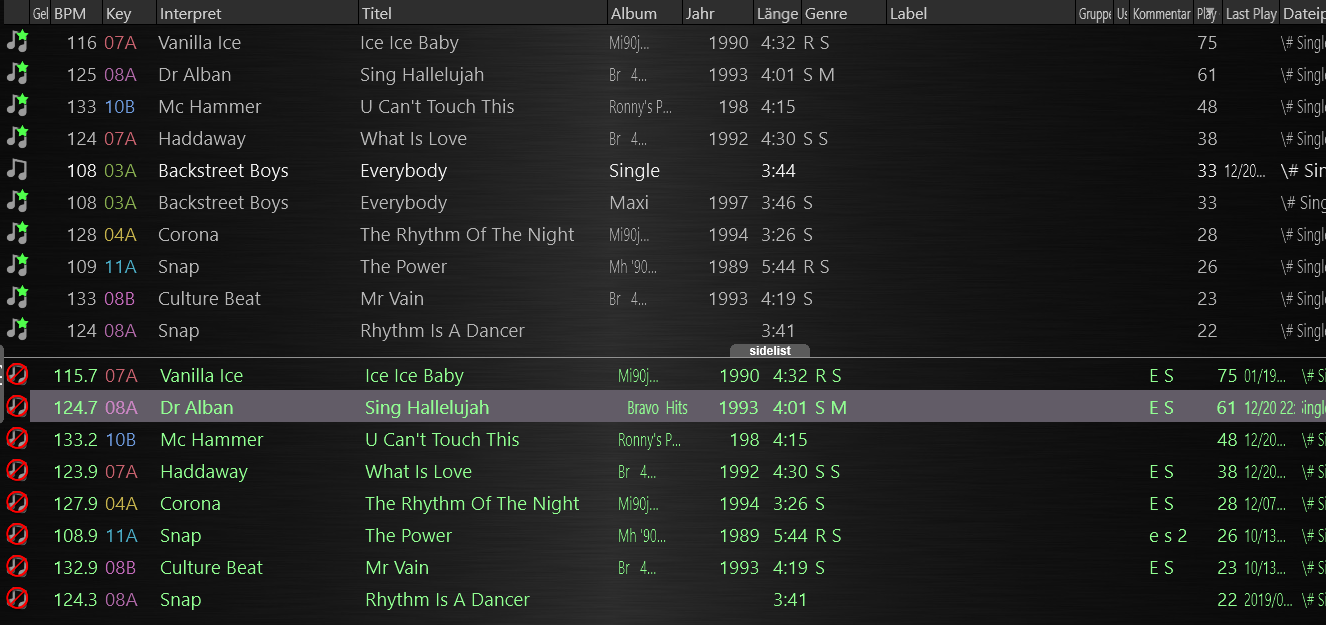Select the Dr Alban row in the sidelist
The width and height of the screenshot is (1326, 625).
coord(678,407)
